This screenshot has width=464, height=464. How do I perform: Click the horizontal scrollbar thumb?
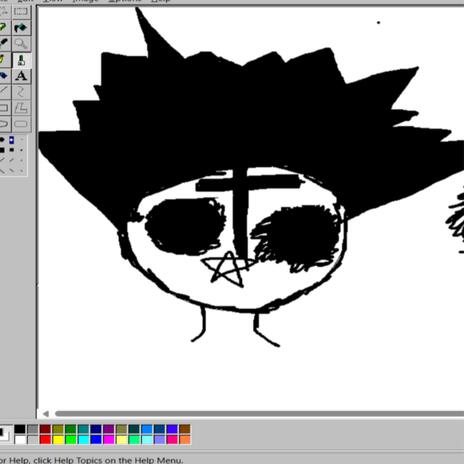[259, 414]
